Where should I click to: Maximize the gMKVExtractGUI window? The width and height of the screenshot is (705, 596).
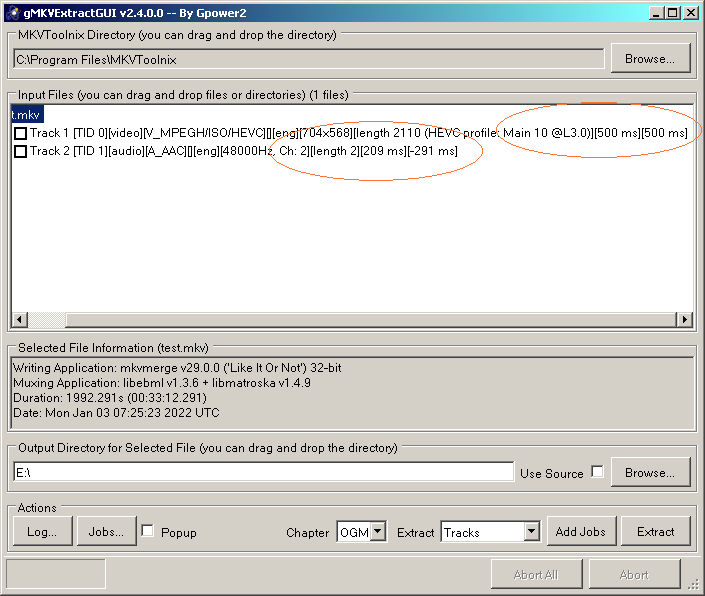[x=673, y=13]
